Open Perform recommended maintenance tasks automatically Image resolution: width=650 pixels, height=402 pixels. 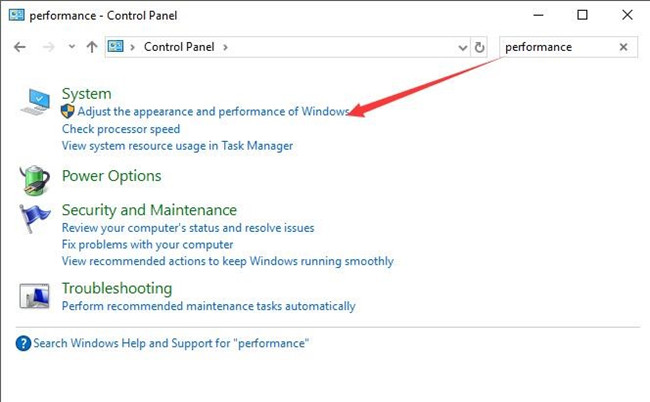pyautogui.click(x=209, y=306)
